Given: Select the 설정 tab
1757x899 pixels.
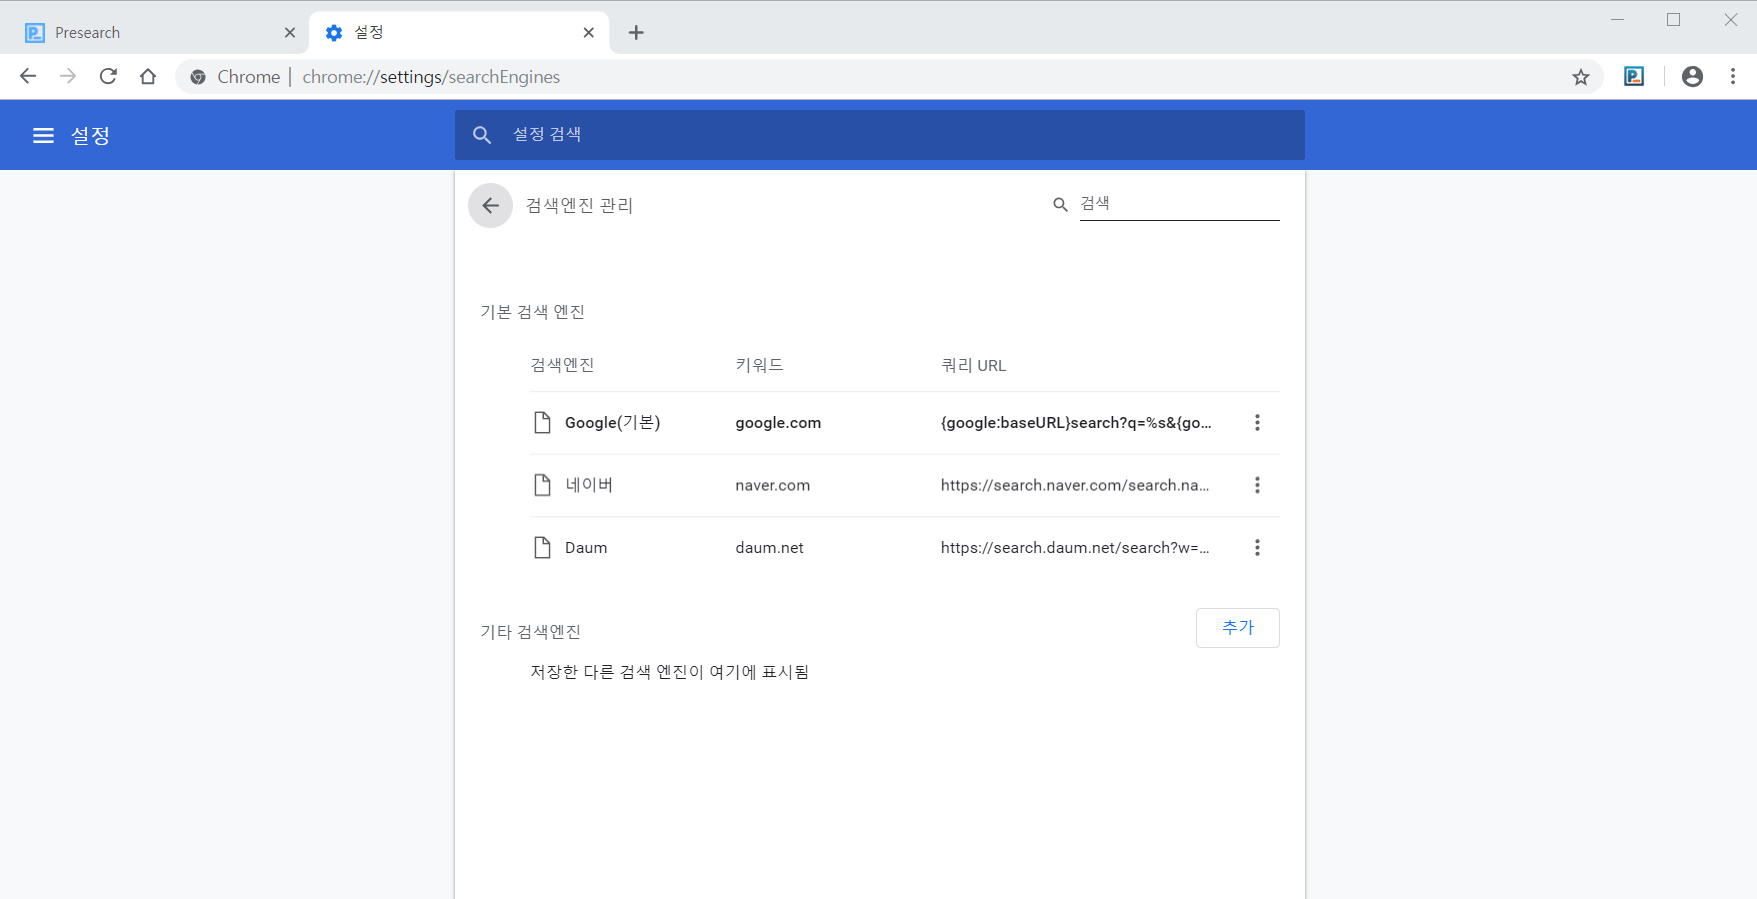Looking at the screenshot, I should (459, 33).
